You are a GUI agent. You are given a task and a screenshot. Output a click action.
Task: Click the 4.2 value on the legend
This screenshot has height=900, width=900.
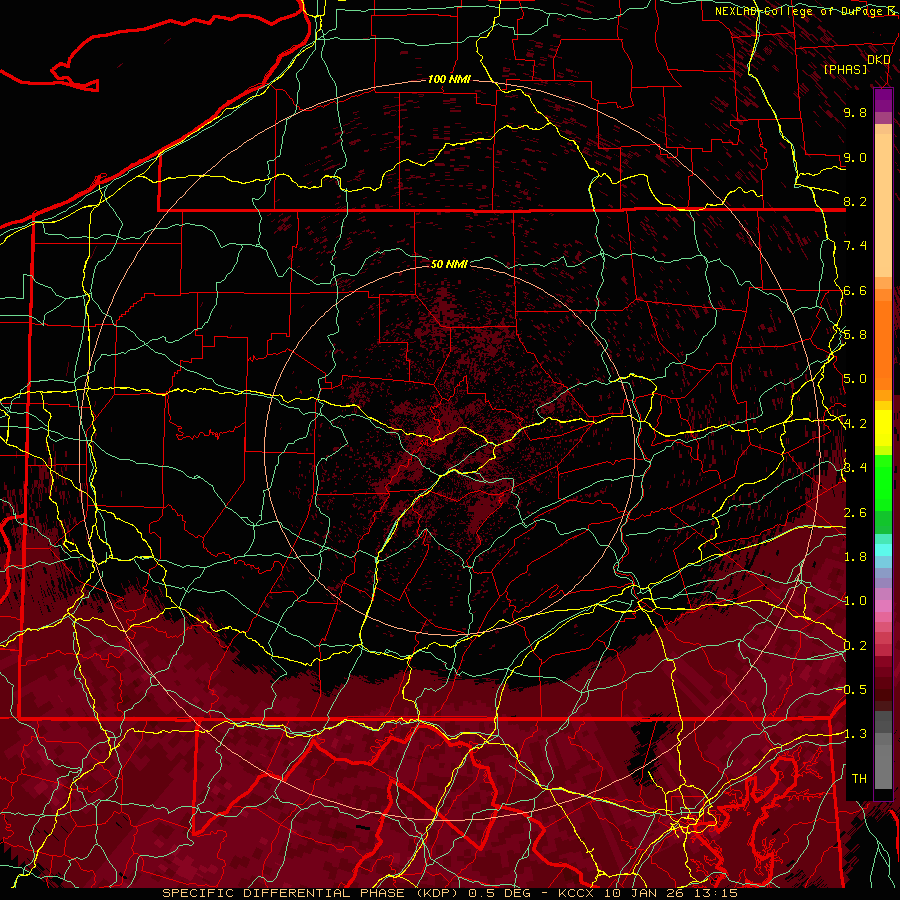click(x=855, y=424)
